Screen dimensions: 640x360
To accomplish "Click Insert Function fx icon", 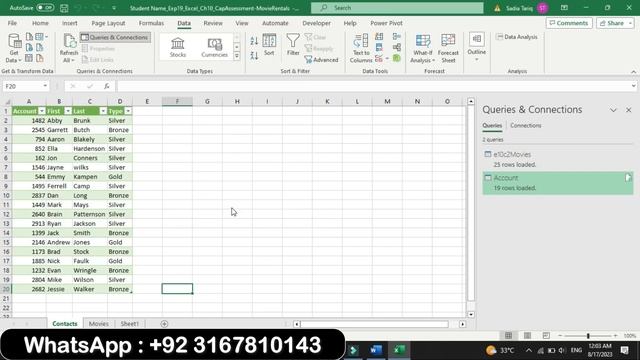I will [107, 86].
